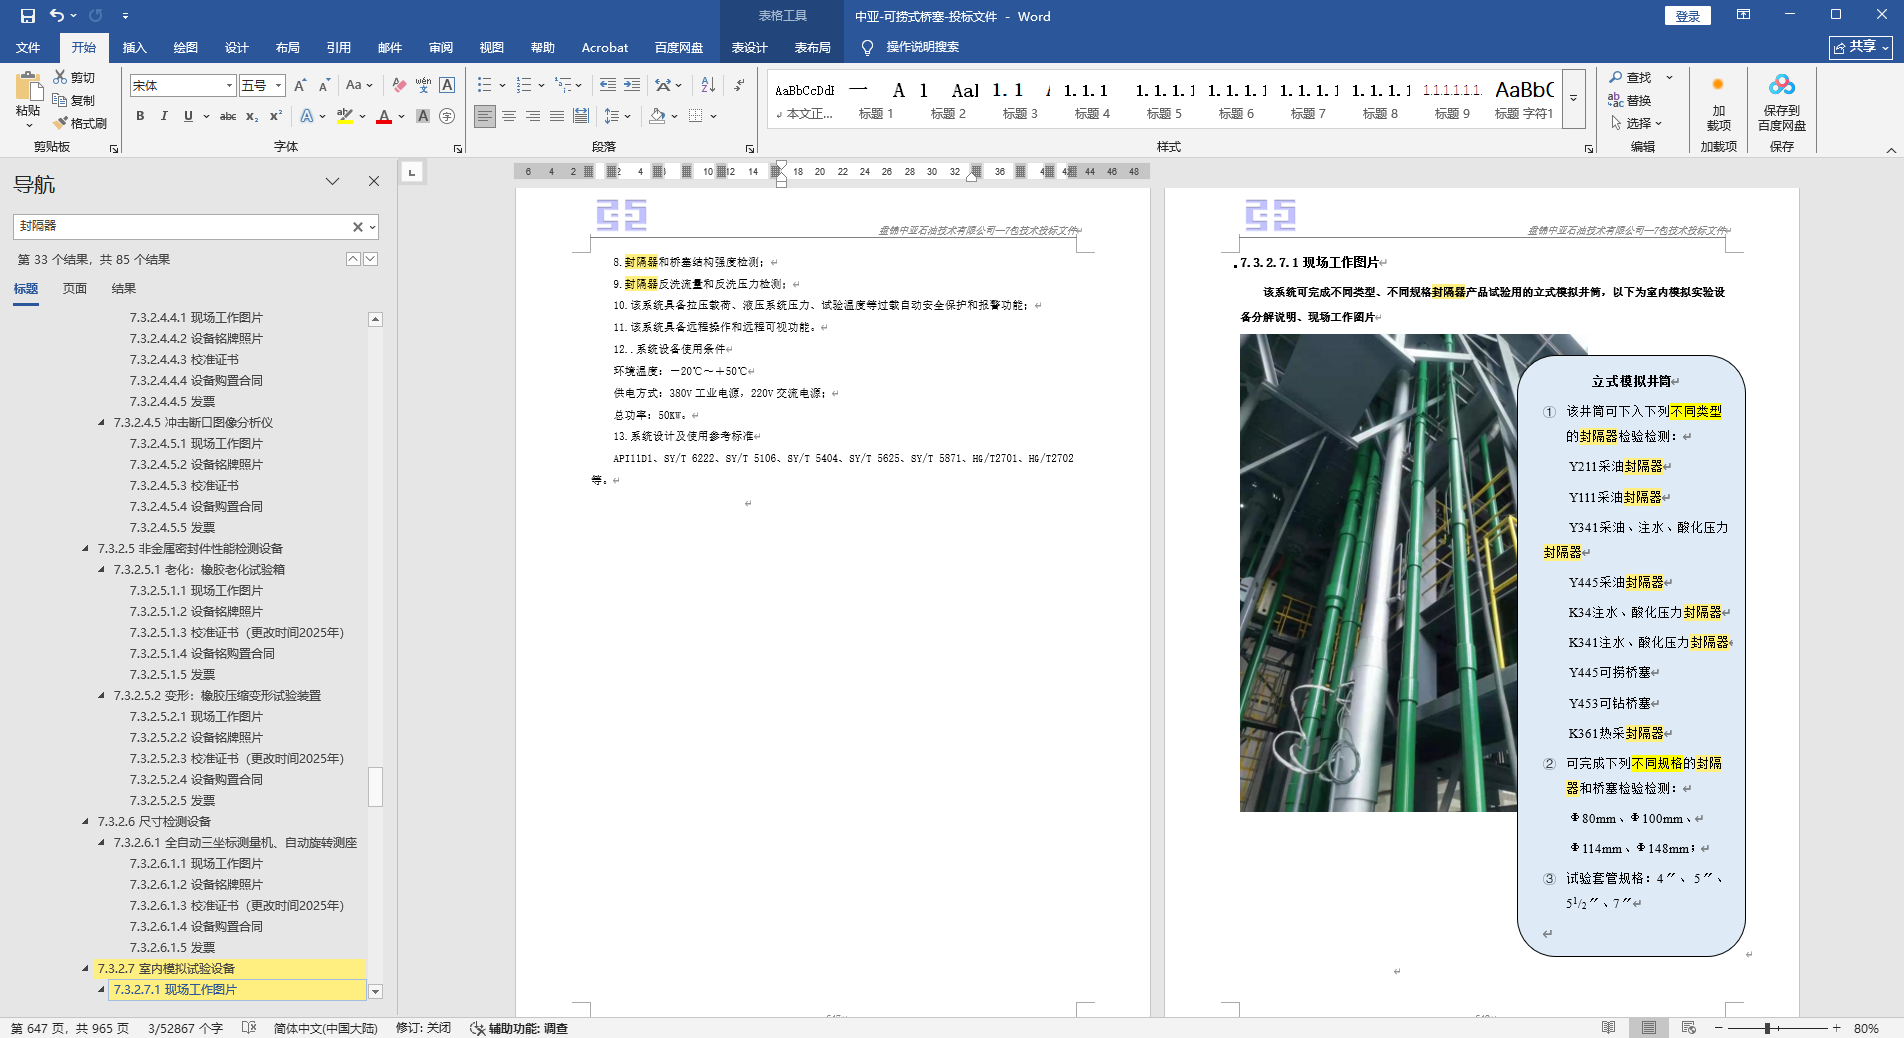Click the bullet list icon

point(484,85)
